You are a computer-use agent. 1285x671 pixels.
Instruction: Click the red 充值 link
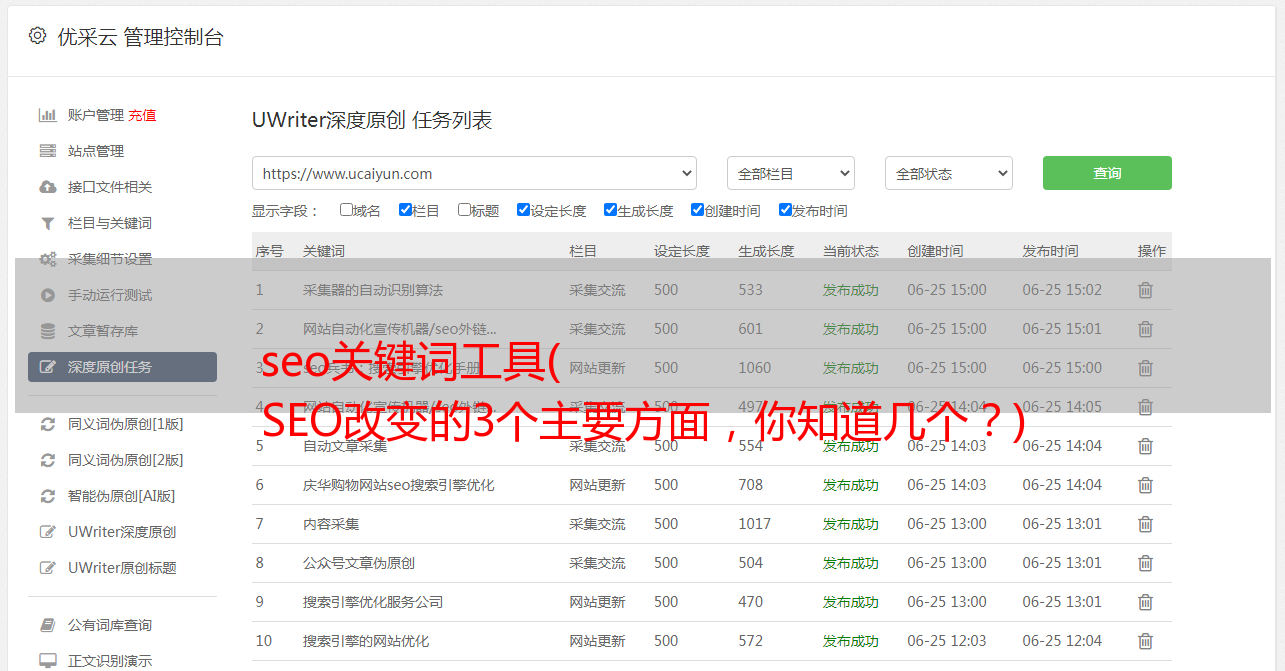coord(142,115)
